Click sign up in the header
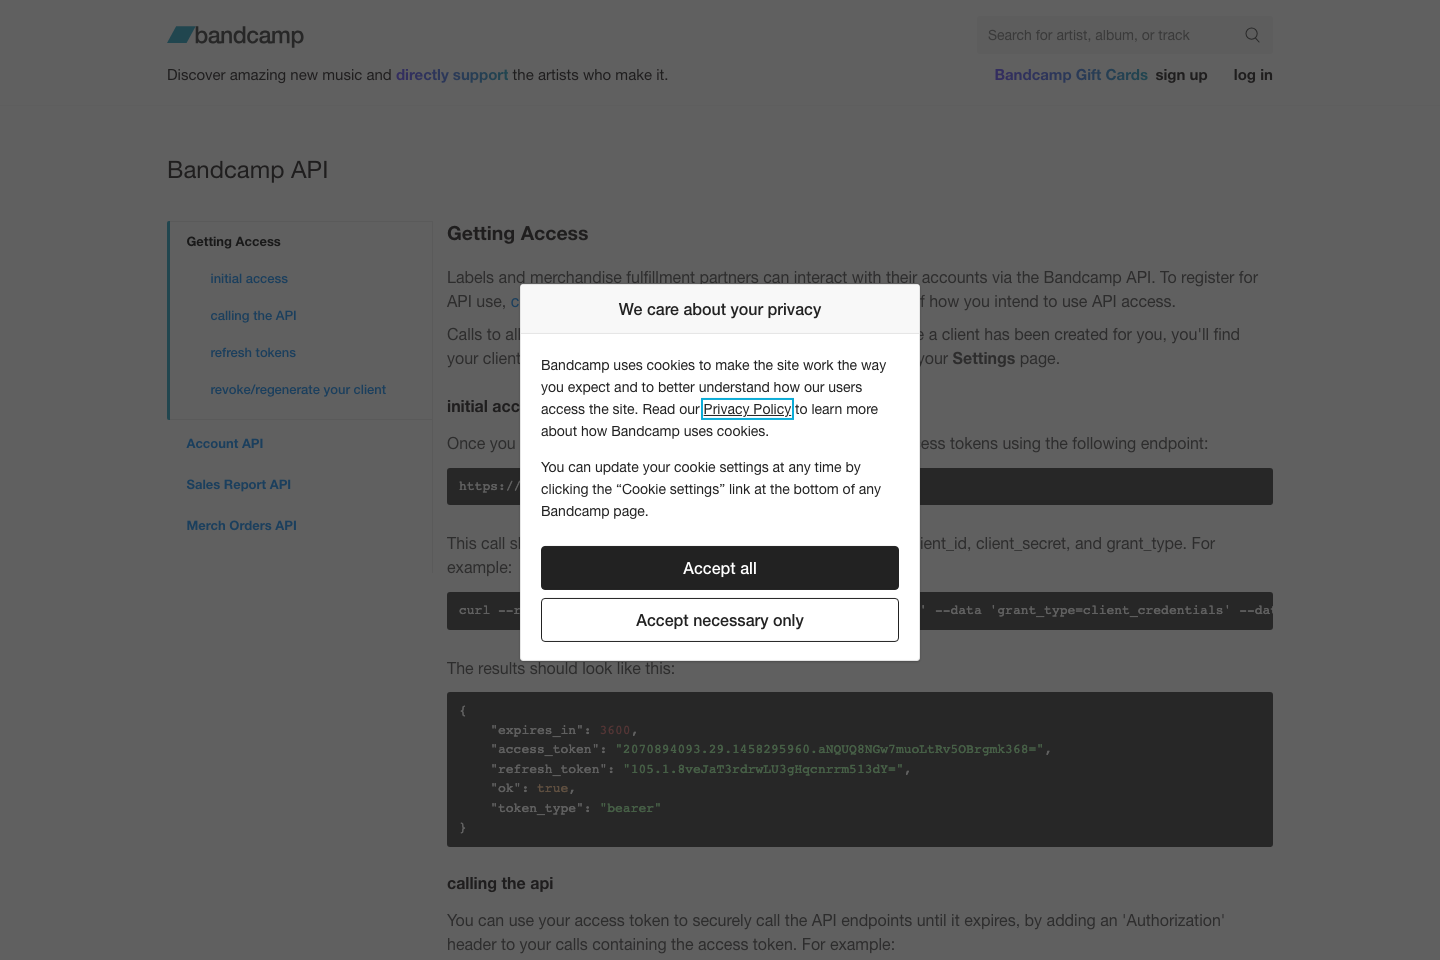The height and width of the screenshot is (960, 1440). [x=1181, y=74]
